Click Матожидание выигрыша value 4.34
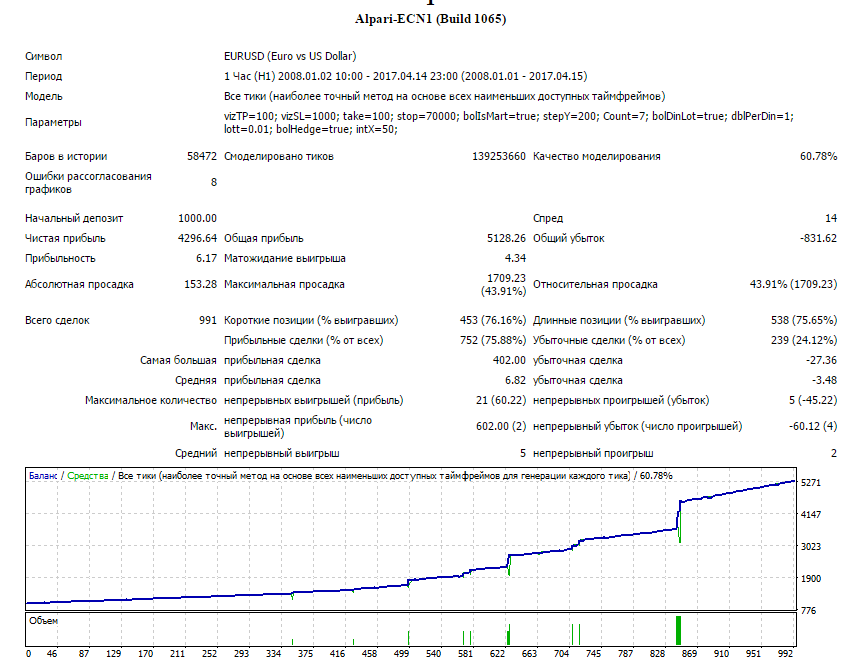 [x=515, y=259]
